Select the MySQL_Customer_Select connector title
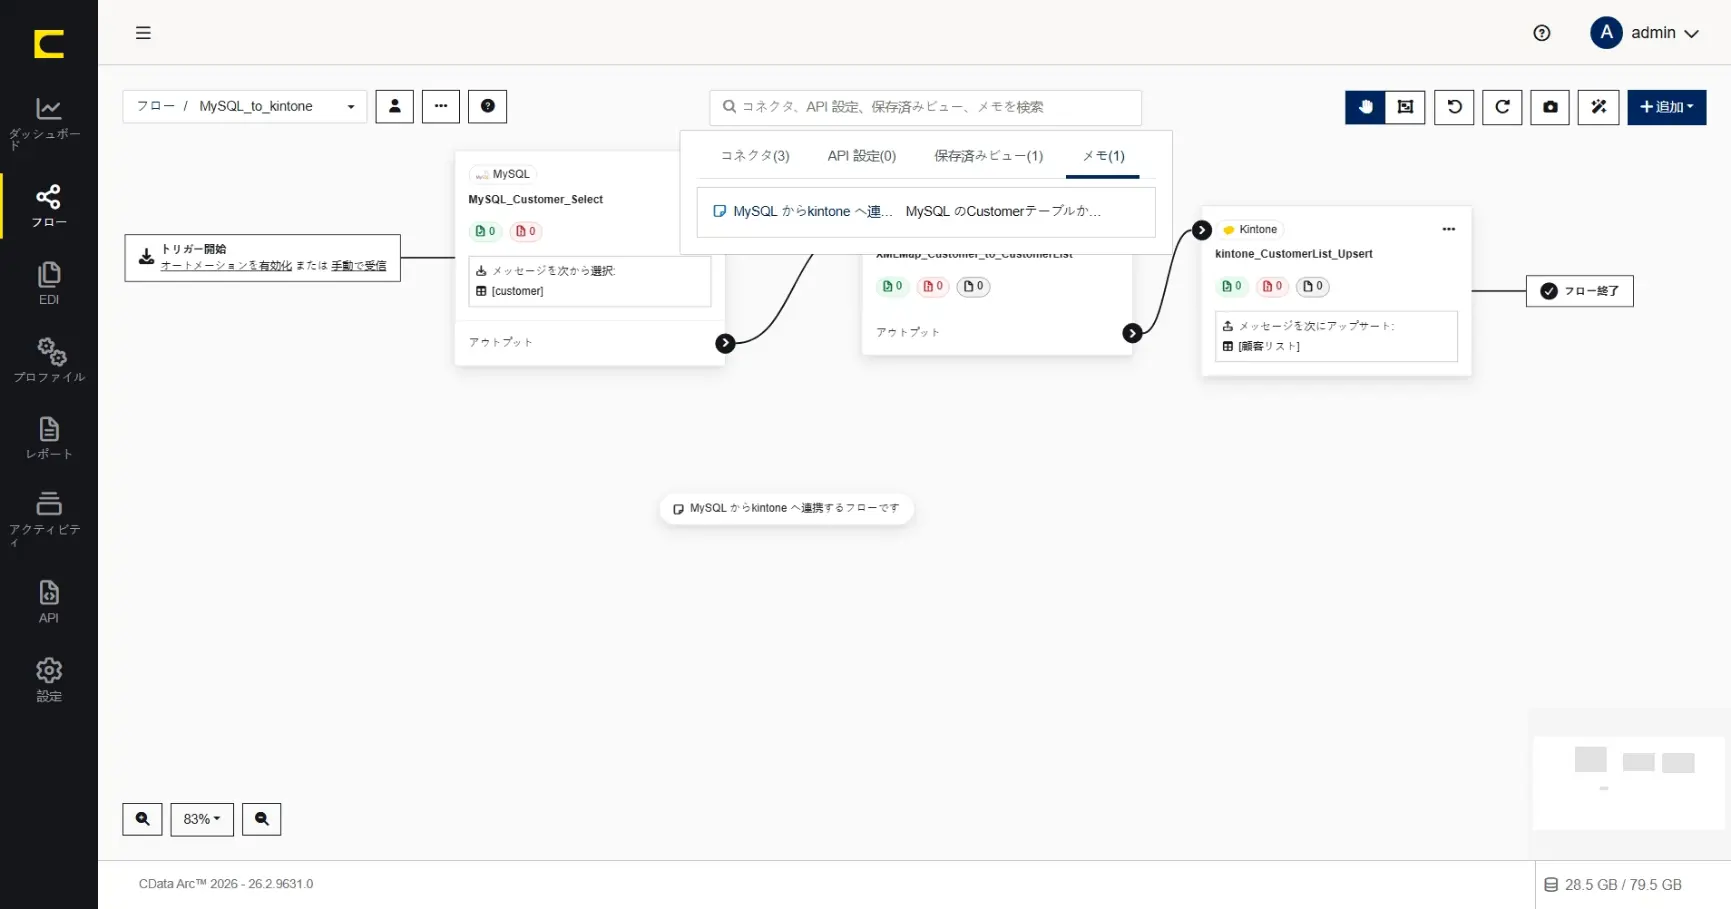 (536, 200)
